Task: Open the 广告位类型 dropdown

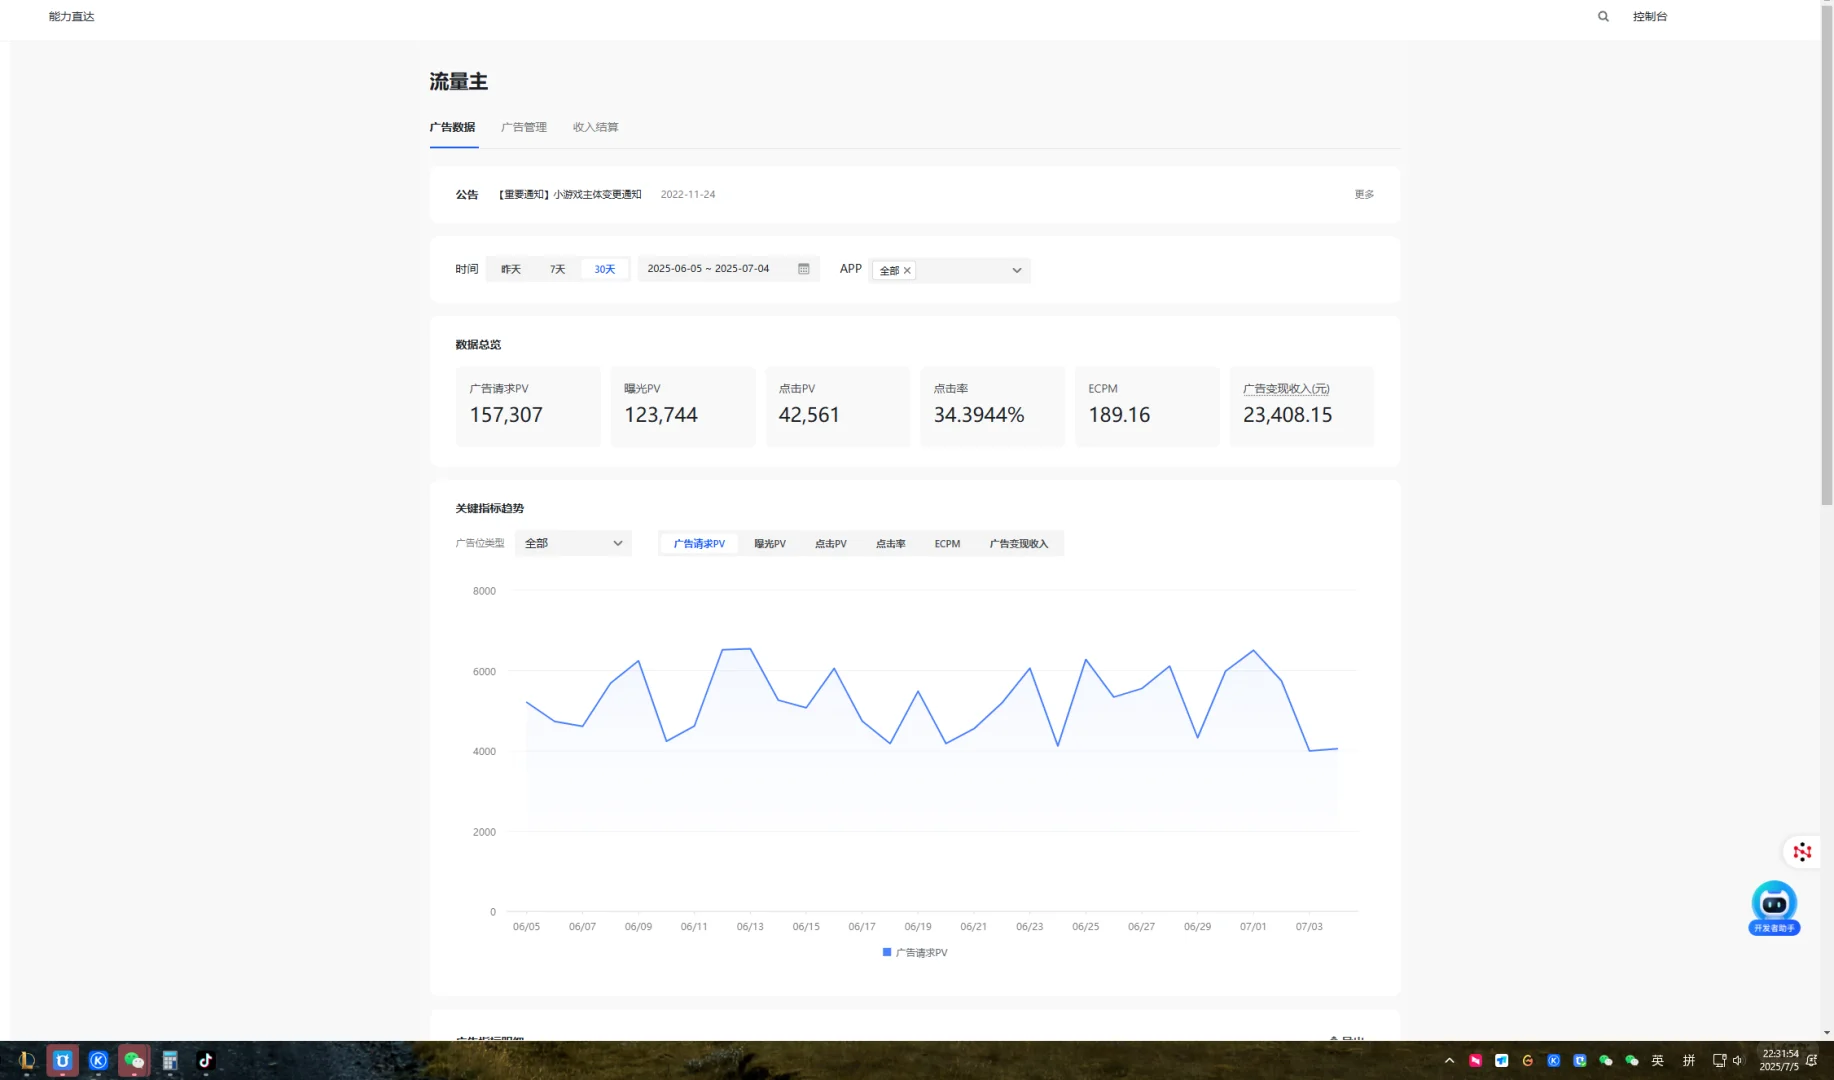Action: (573, 543)
